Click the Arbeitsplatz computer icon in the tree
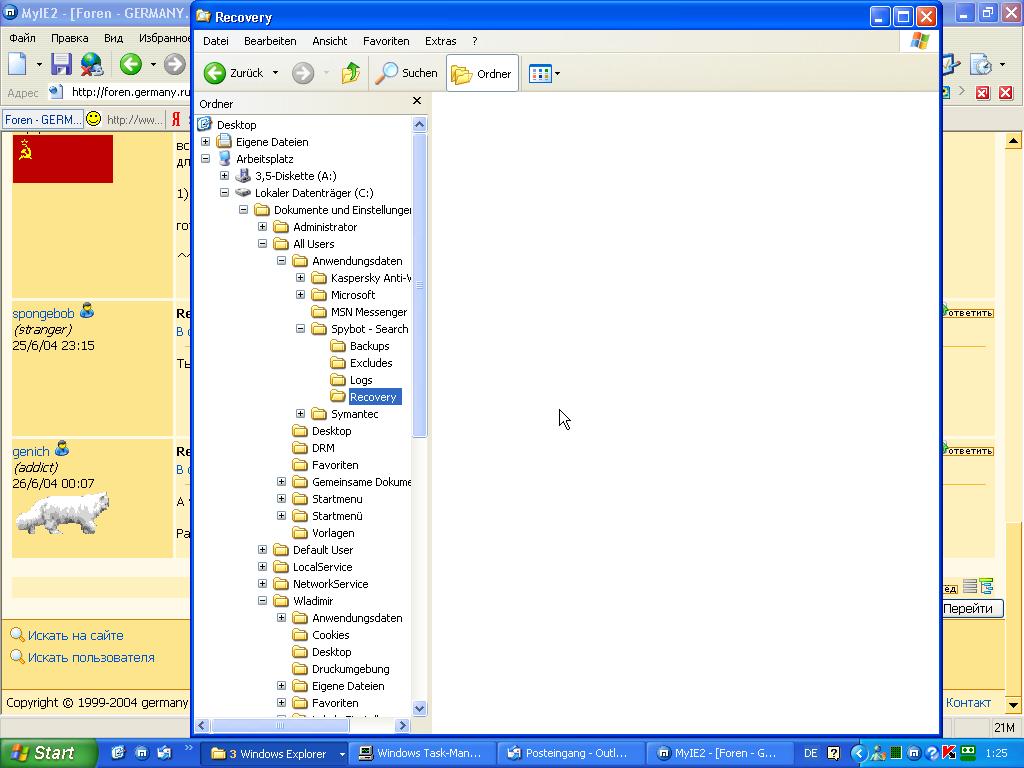 point(225,159)
